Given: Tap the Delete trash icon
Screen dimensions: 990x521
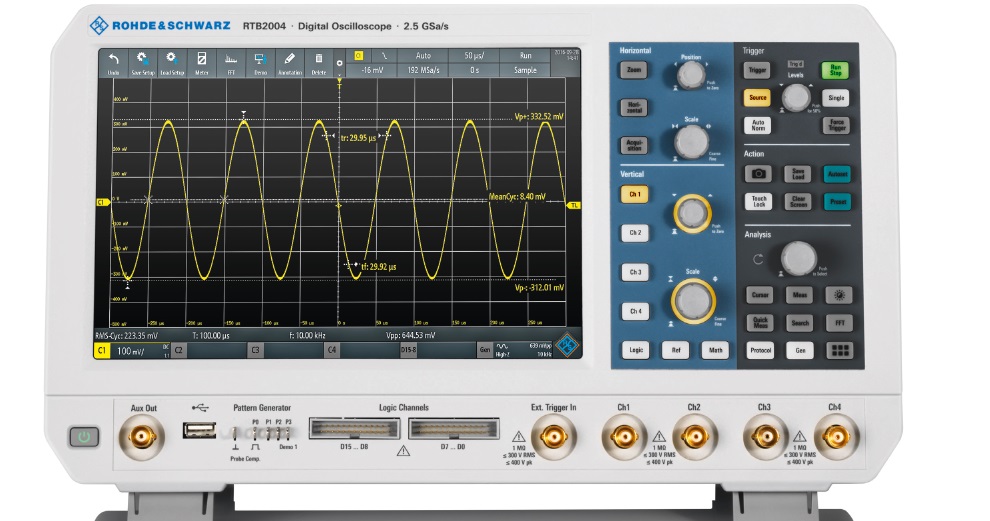Looking at the screenshot, I should click(x=319, y=64).
